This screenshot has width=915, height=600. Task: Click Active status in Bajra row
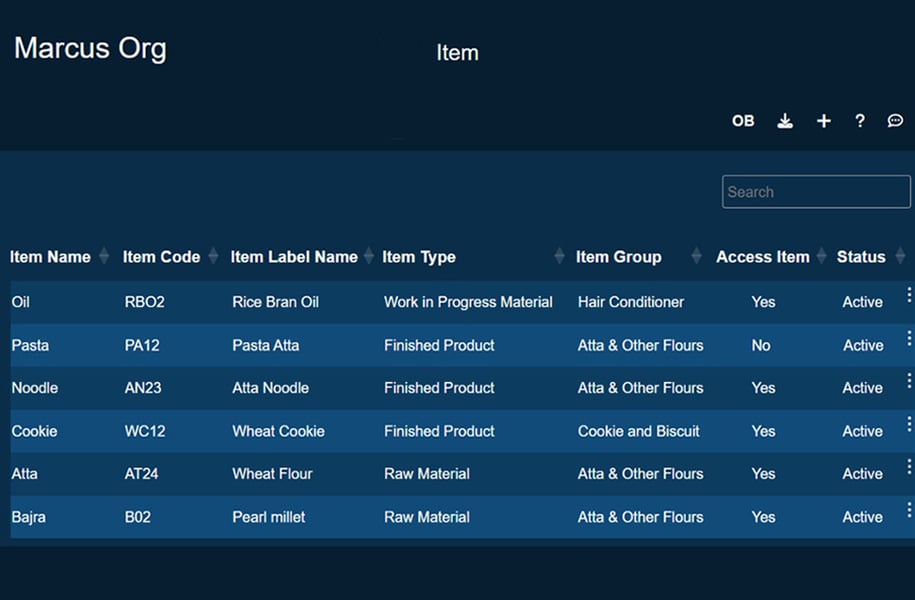coord(862,517)
